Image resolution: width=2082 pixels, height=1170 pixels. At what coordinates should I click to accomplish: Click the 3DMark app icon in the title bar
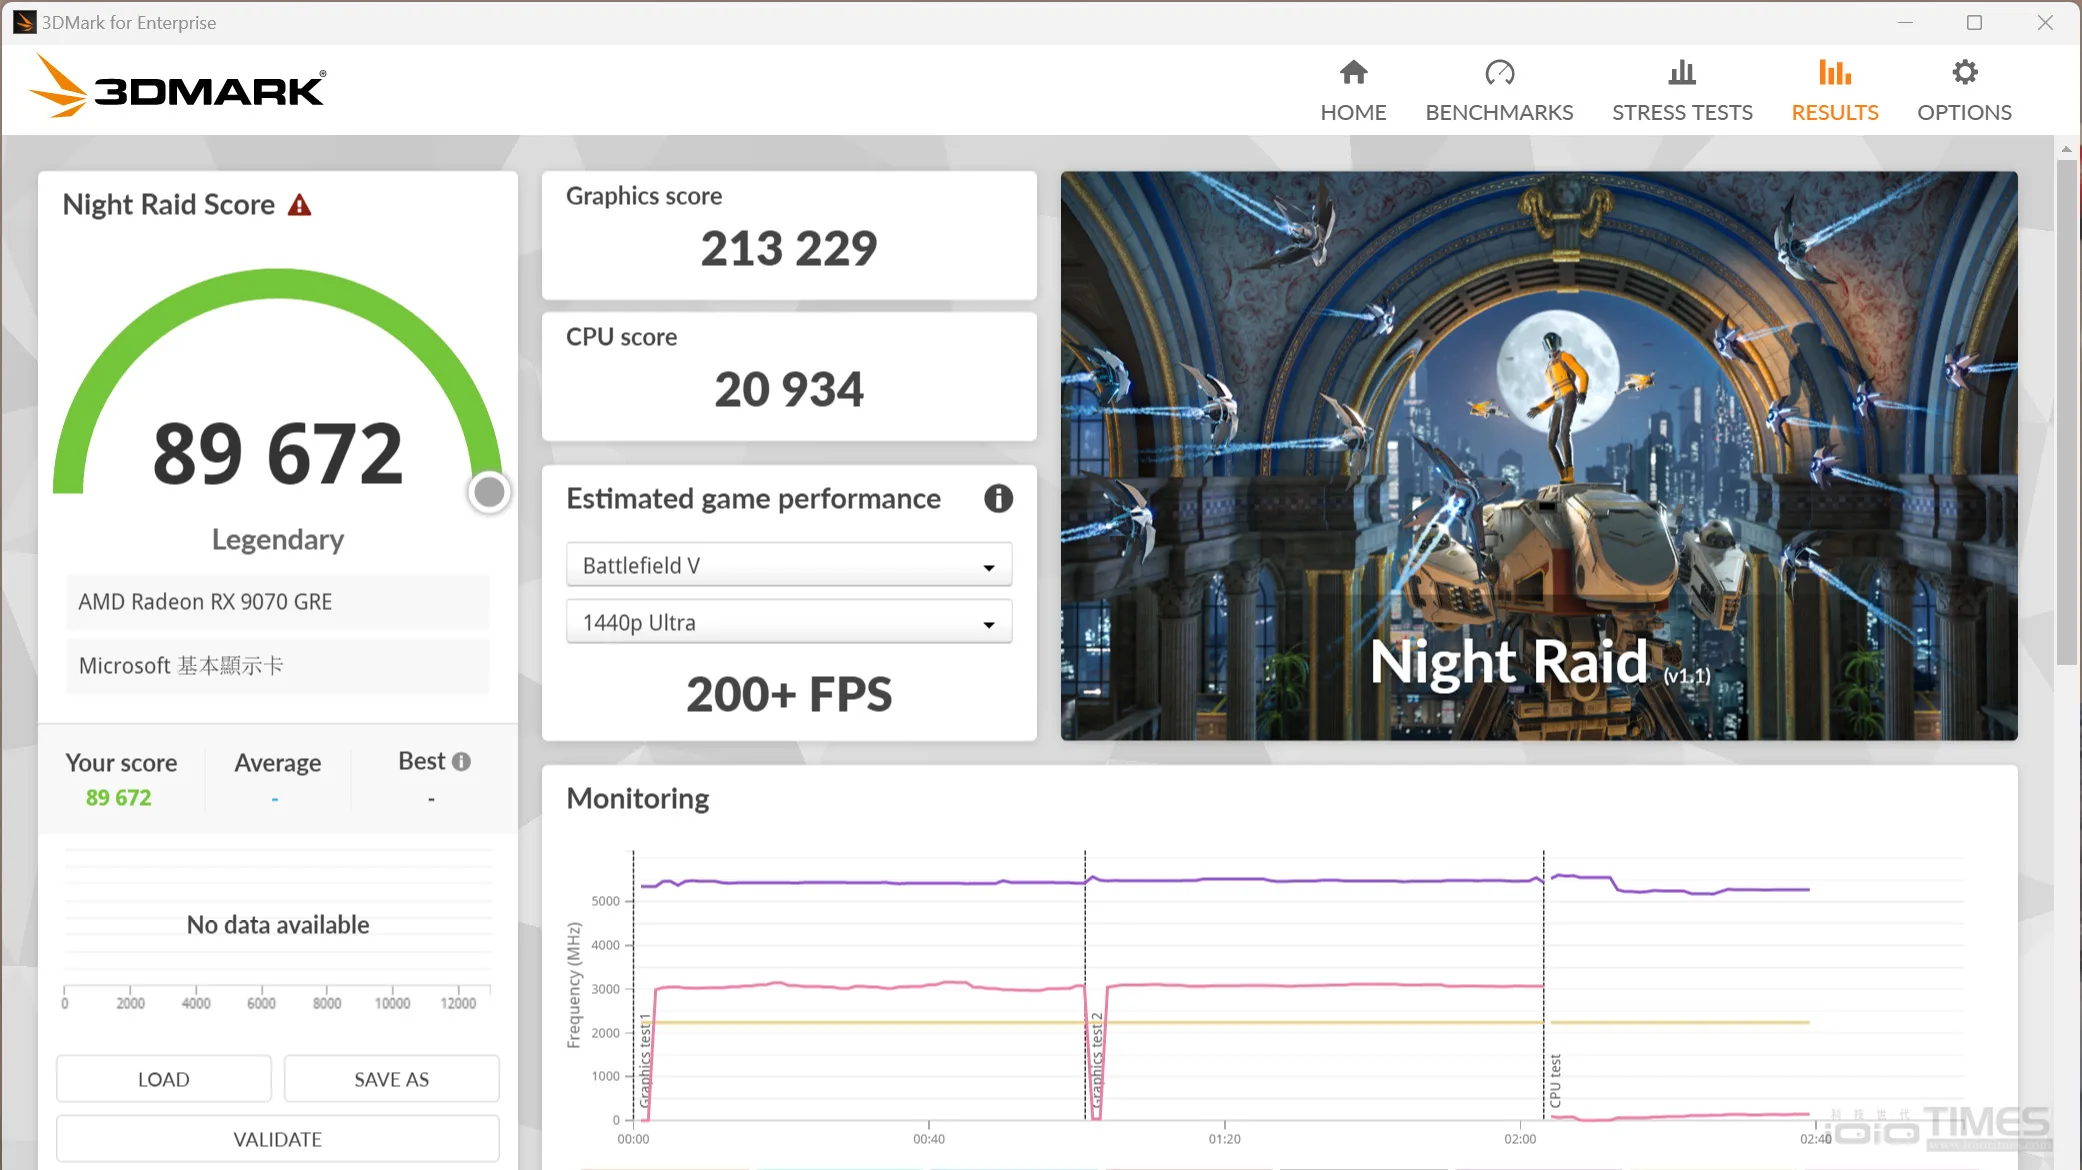24,22
